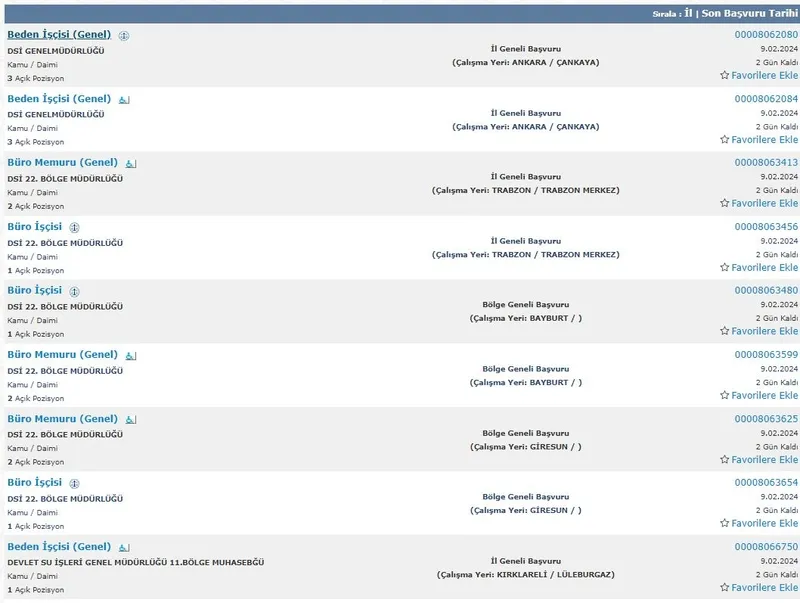Click the wheelchair icon beside Giresun Büro Memuru (Genel)
The width and height of the screenshot is (800, 603).
pyautogui.click(x=131, y=419)
